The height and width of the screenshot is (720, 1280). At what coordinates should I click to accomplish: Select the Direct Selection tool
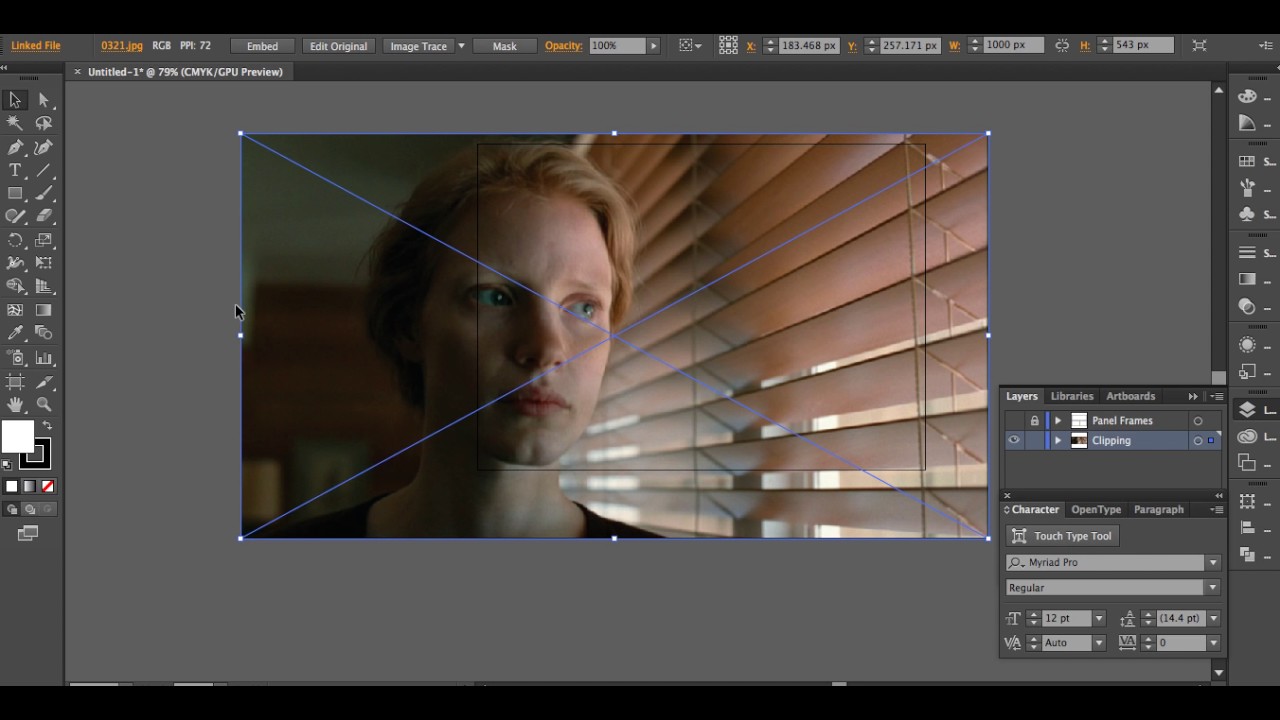(x=44, y=100)
